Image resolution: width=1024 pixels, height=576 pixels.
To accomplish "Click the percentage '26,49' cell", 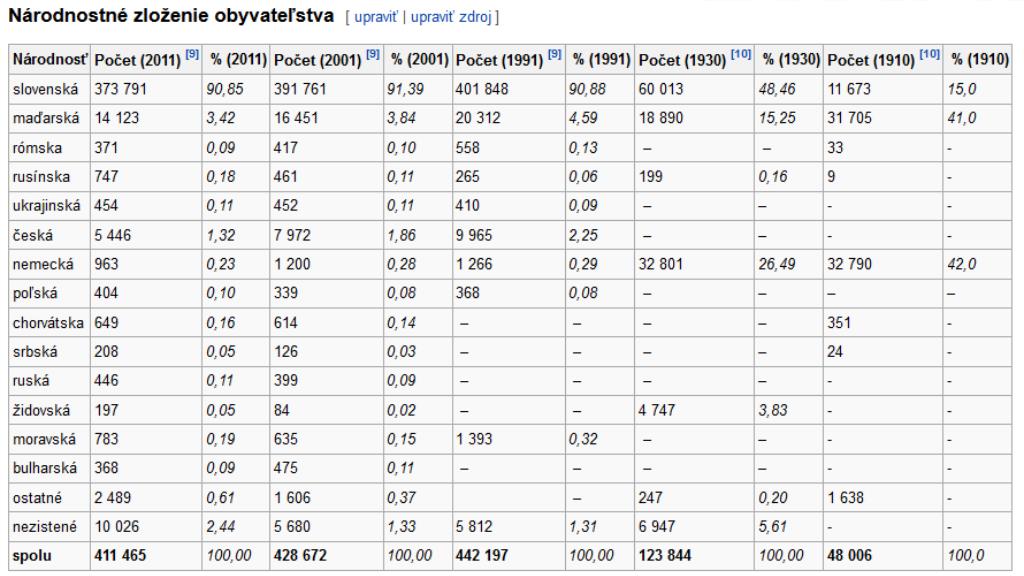I will (x=777, y=264).
